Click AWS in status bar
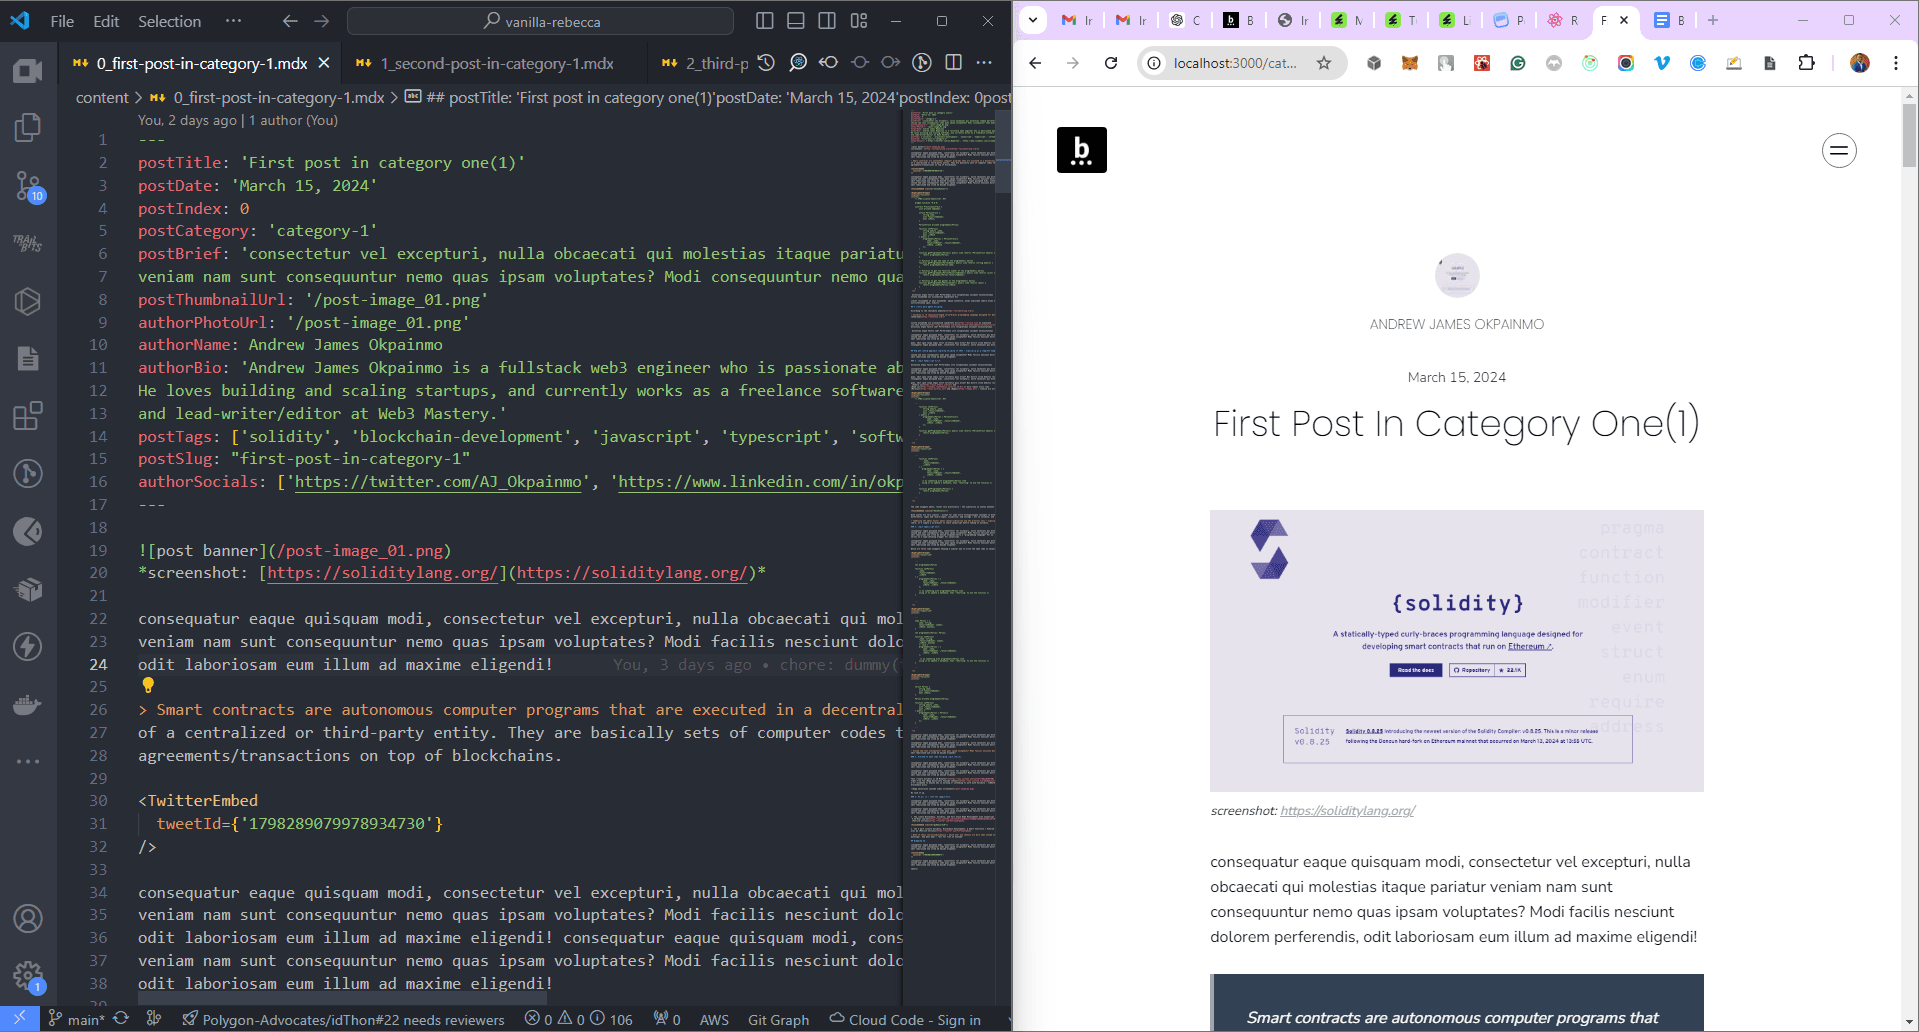 click(714, 1019)
